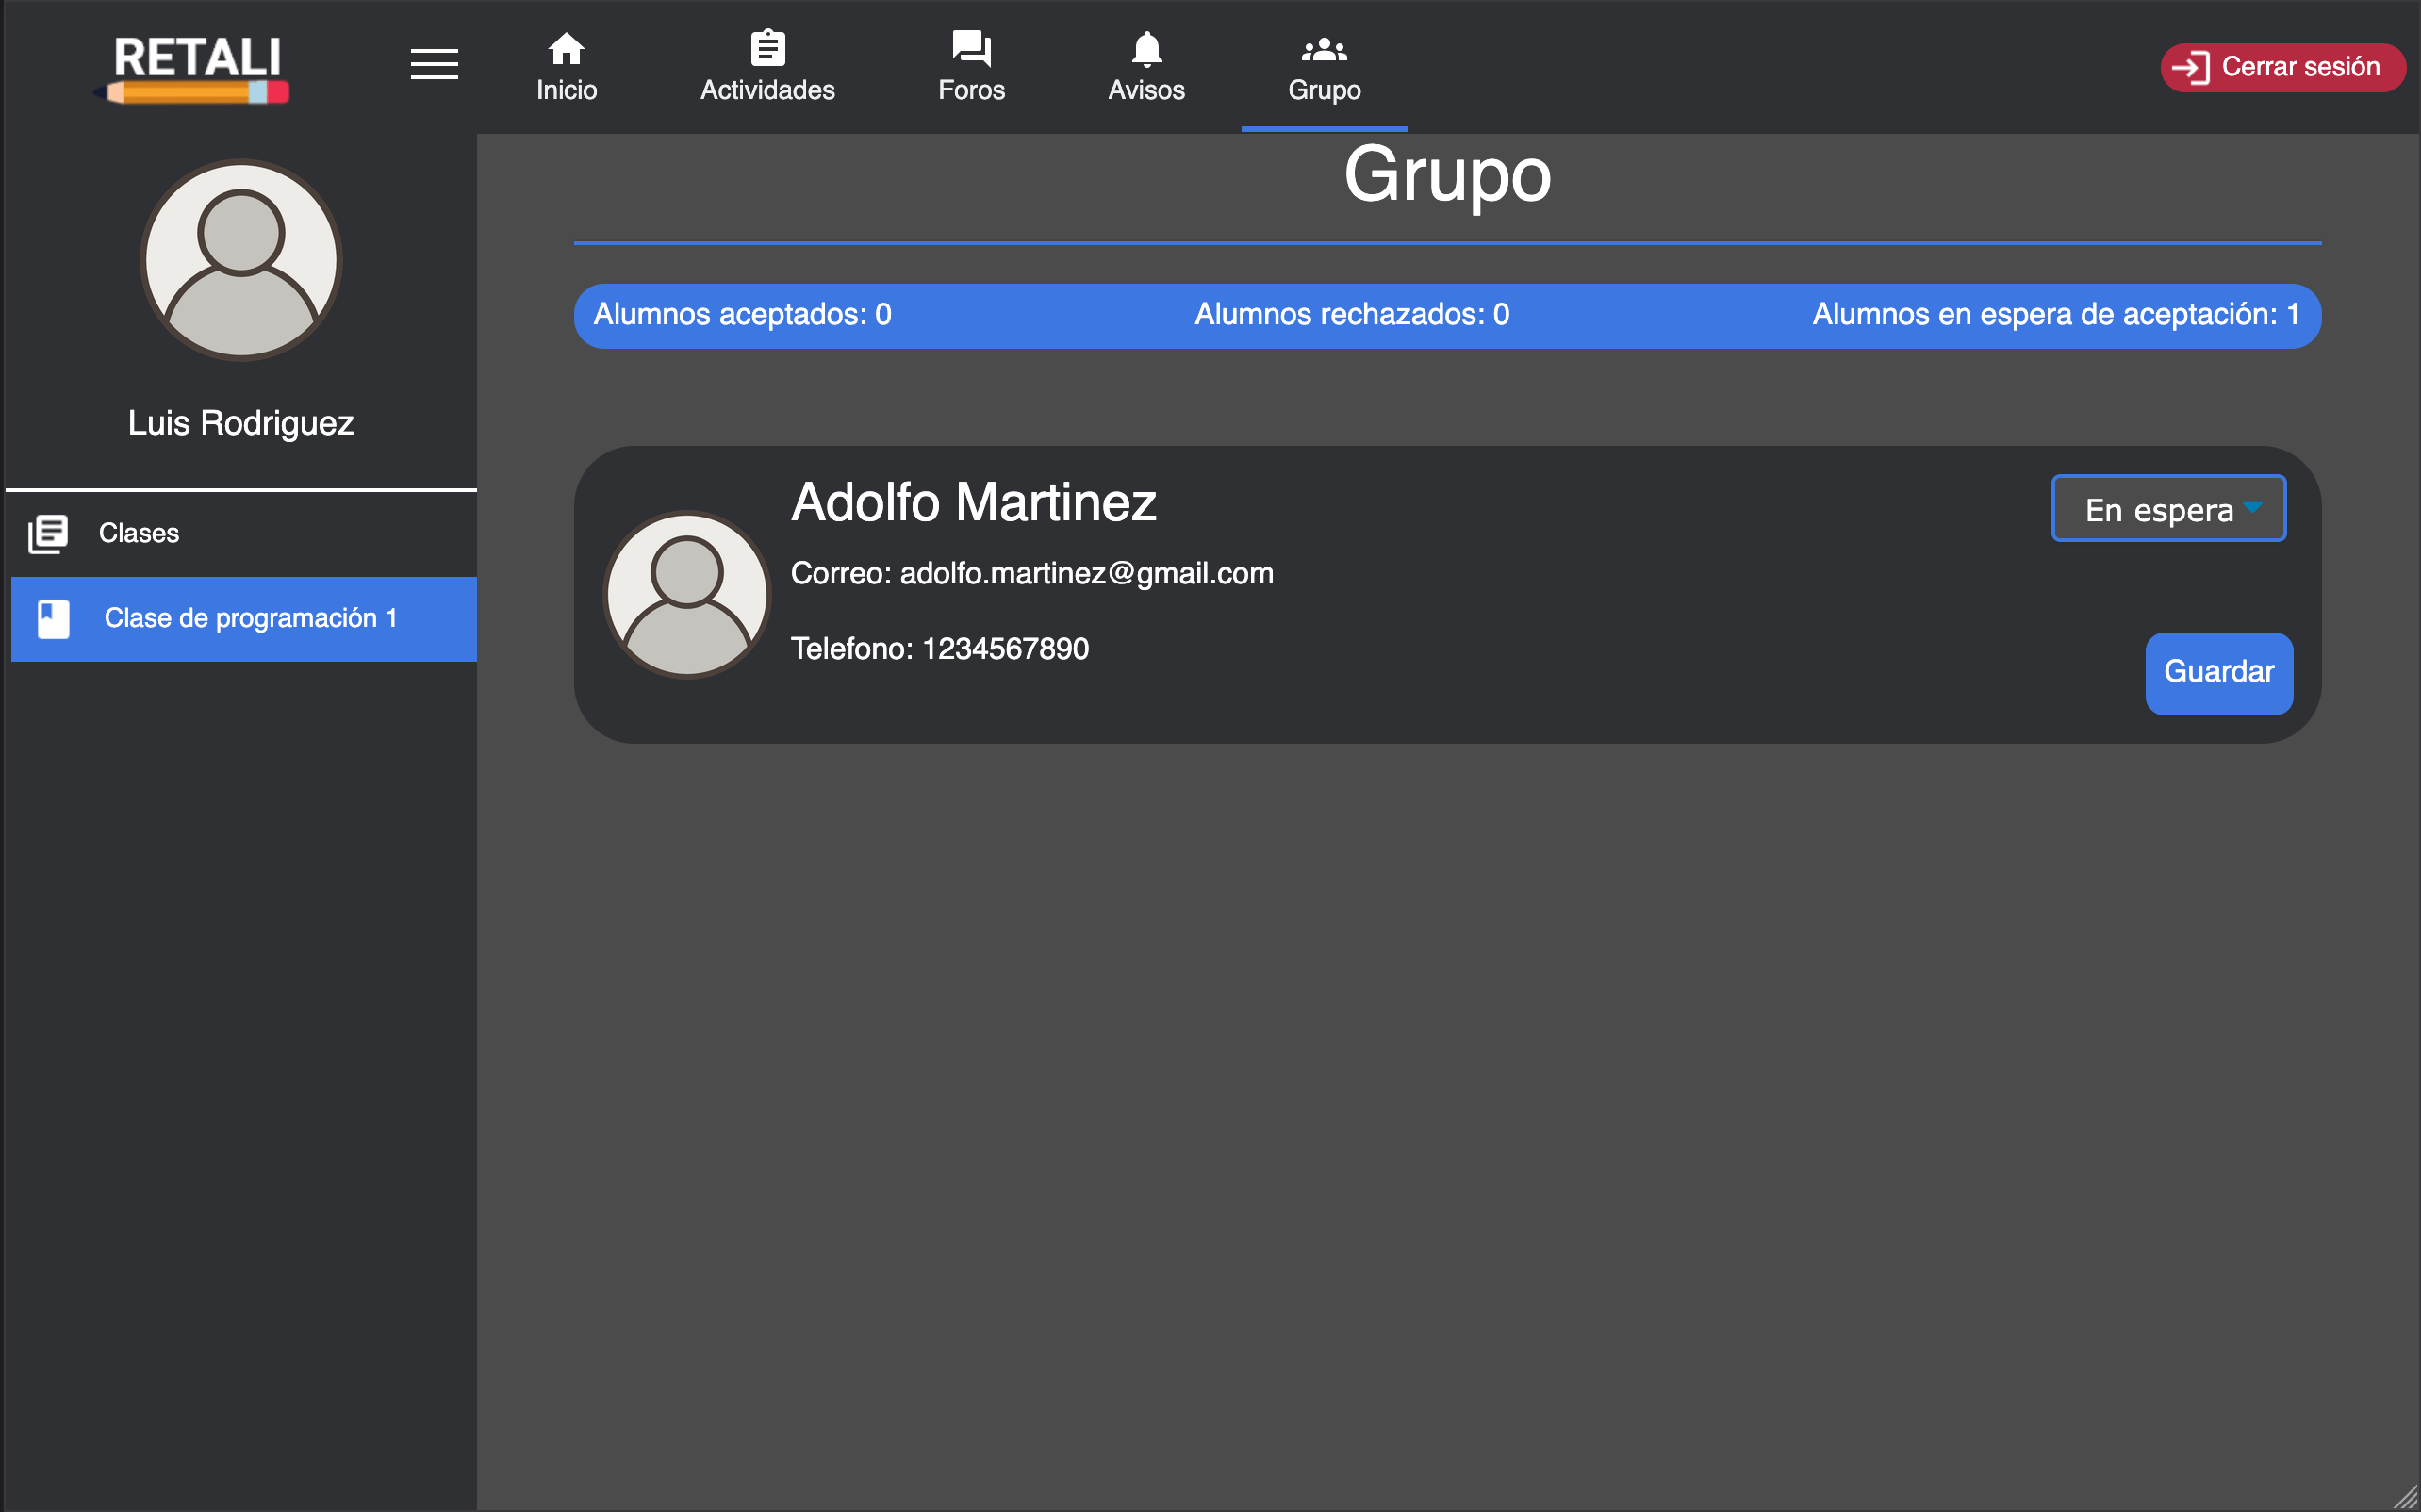Expand the En espera chevron arrow
Screen dimensions: 2421x1512
point(2253,508)
